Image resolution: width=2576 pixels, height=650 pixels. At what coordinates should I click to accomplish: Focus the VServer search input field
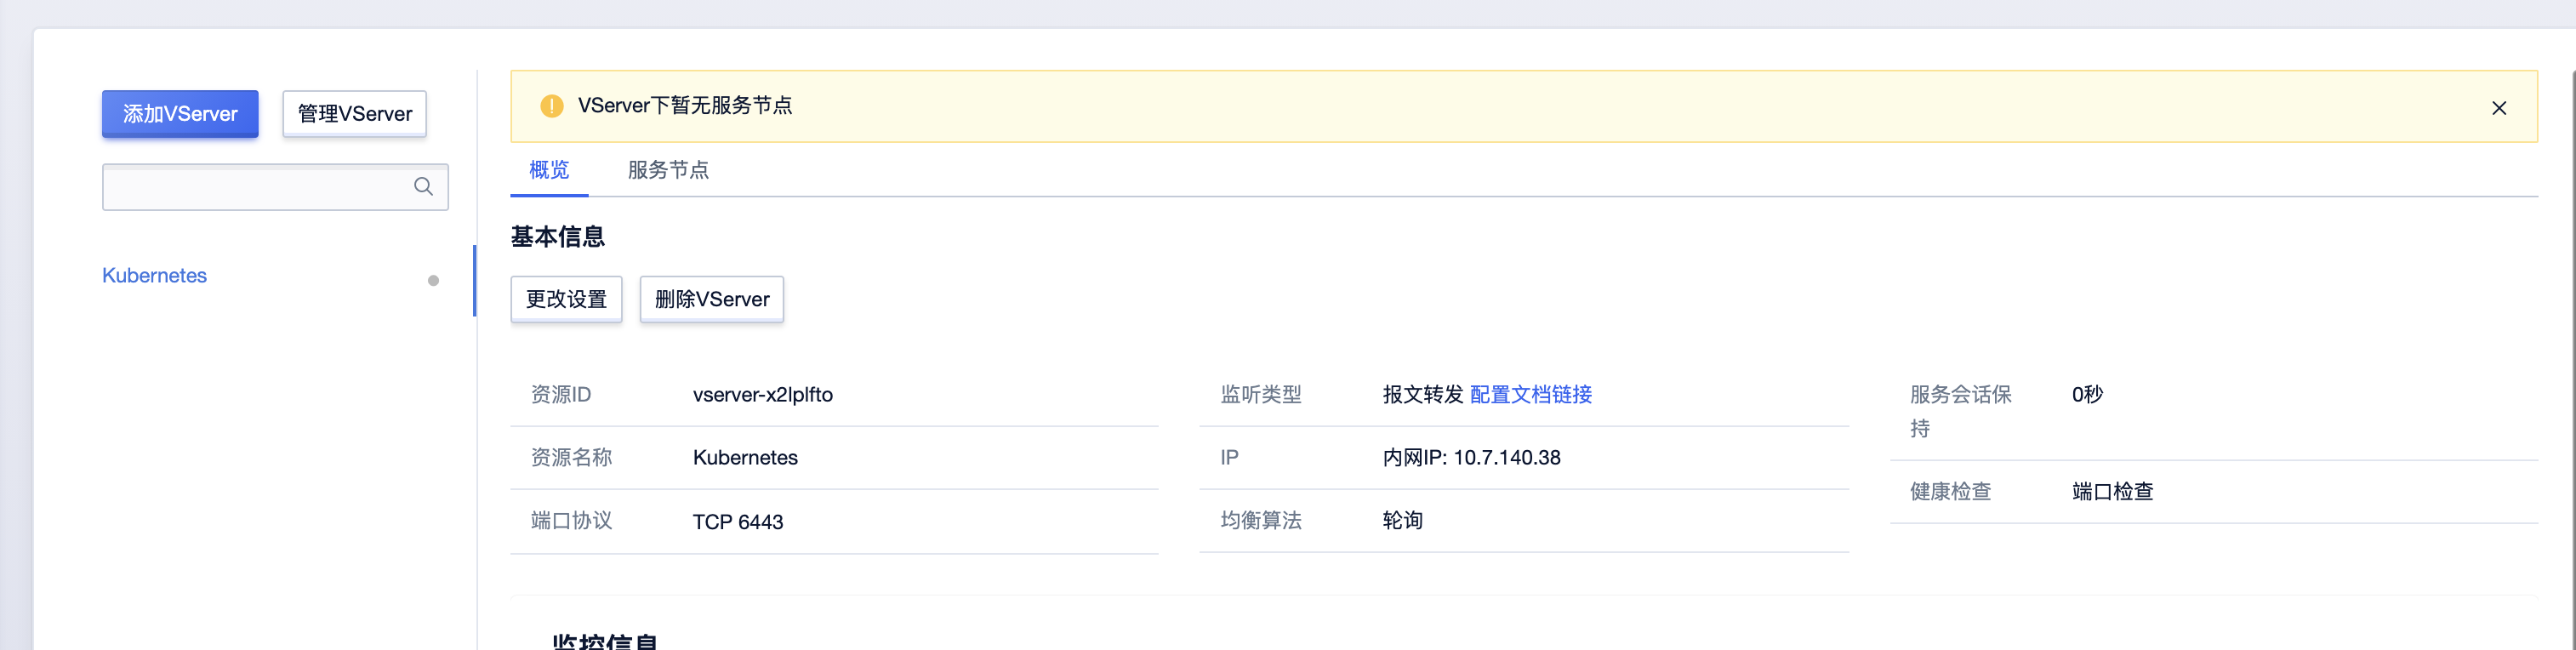(x=255, y=187)
